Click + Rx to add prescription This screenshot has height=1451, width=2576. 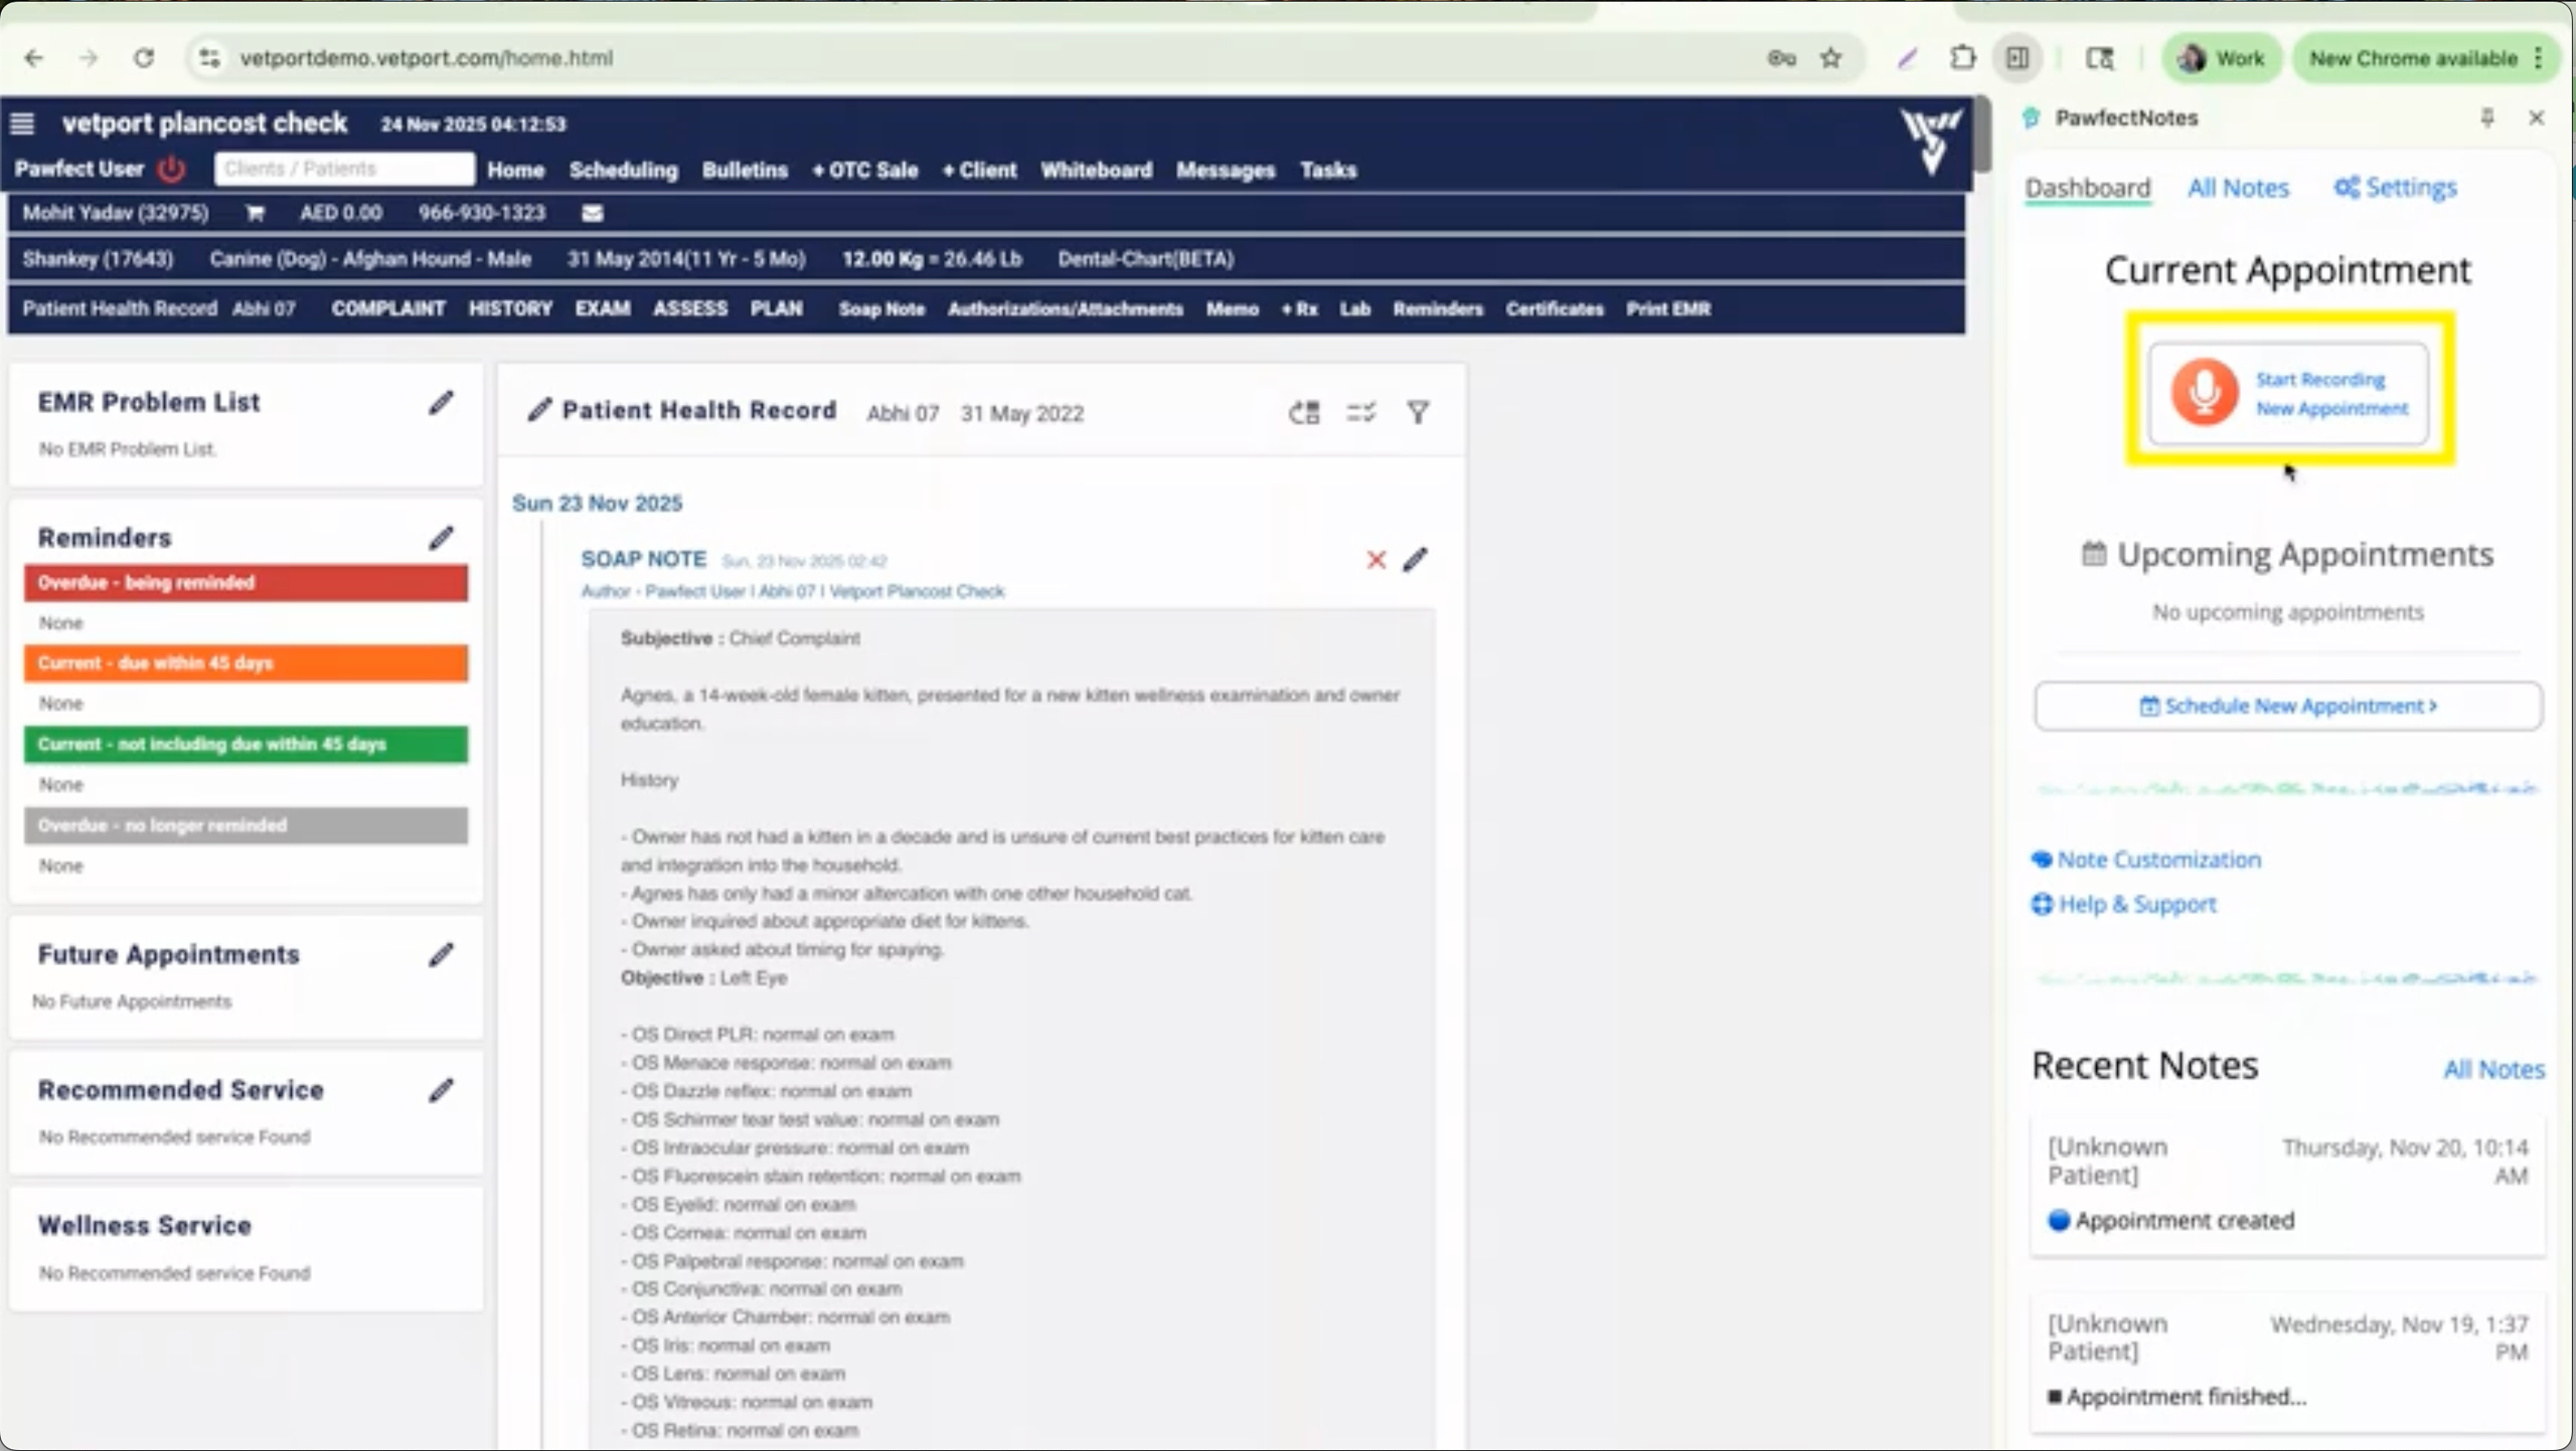1299,309
